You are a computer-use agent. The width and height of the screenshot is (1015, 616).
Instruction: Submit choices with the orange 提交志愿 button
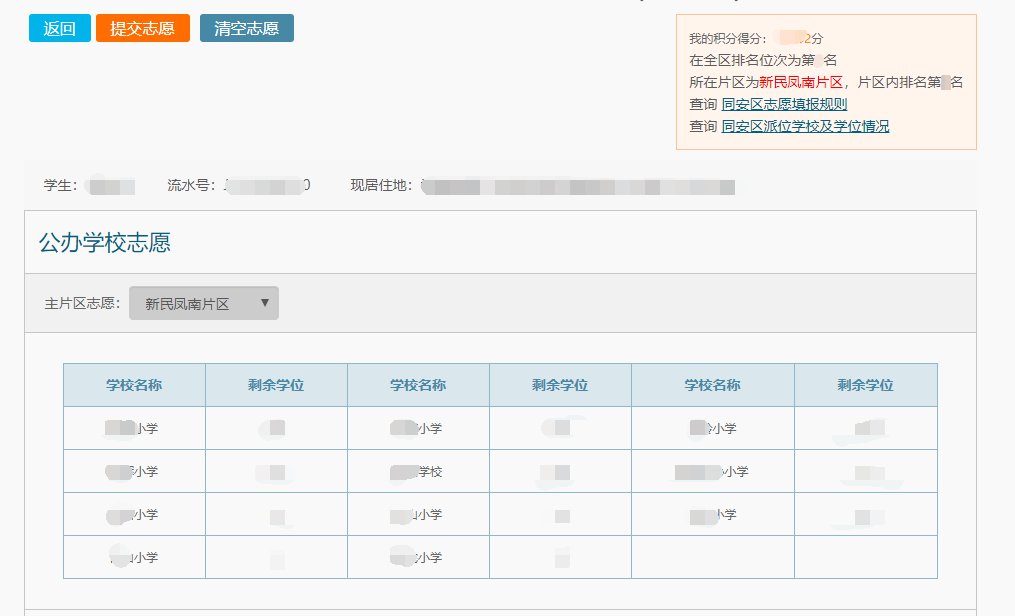(143, 28)
